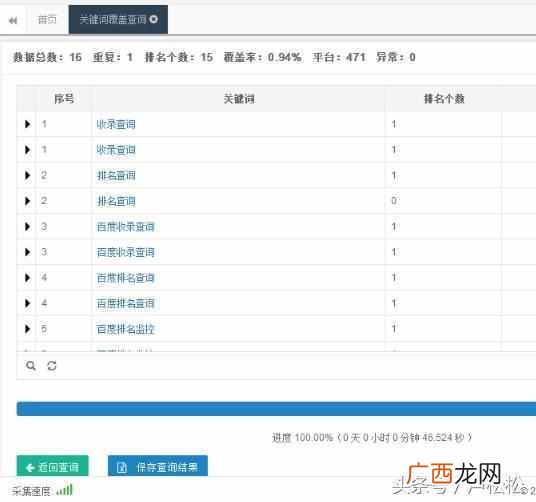Click the magnifier search icon below the table
Image resolution: width=536 pixels, height=502 pixels.
(31, 366)
